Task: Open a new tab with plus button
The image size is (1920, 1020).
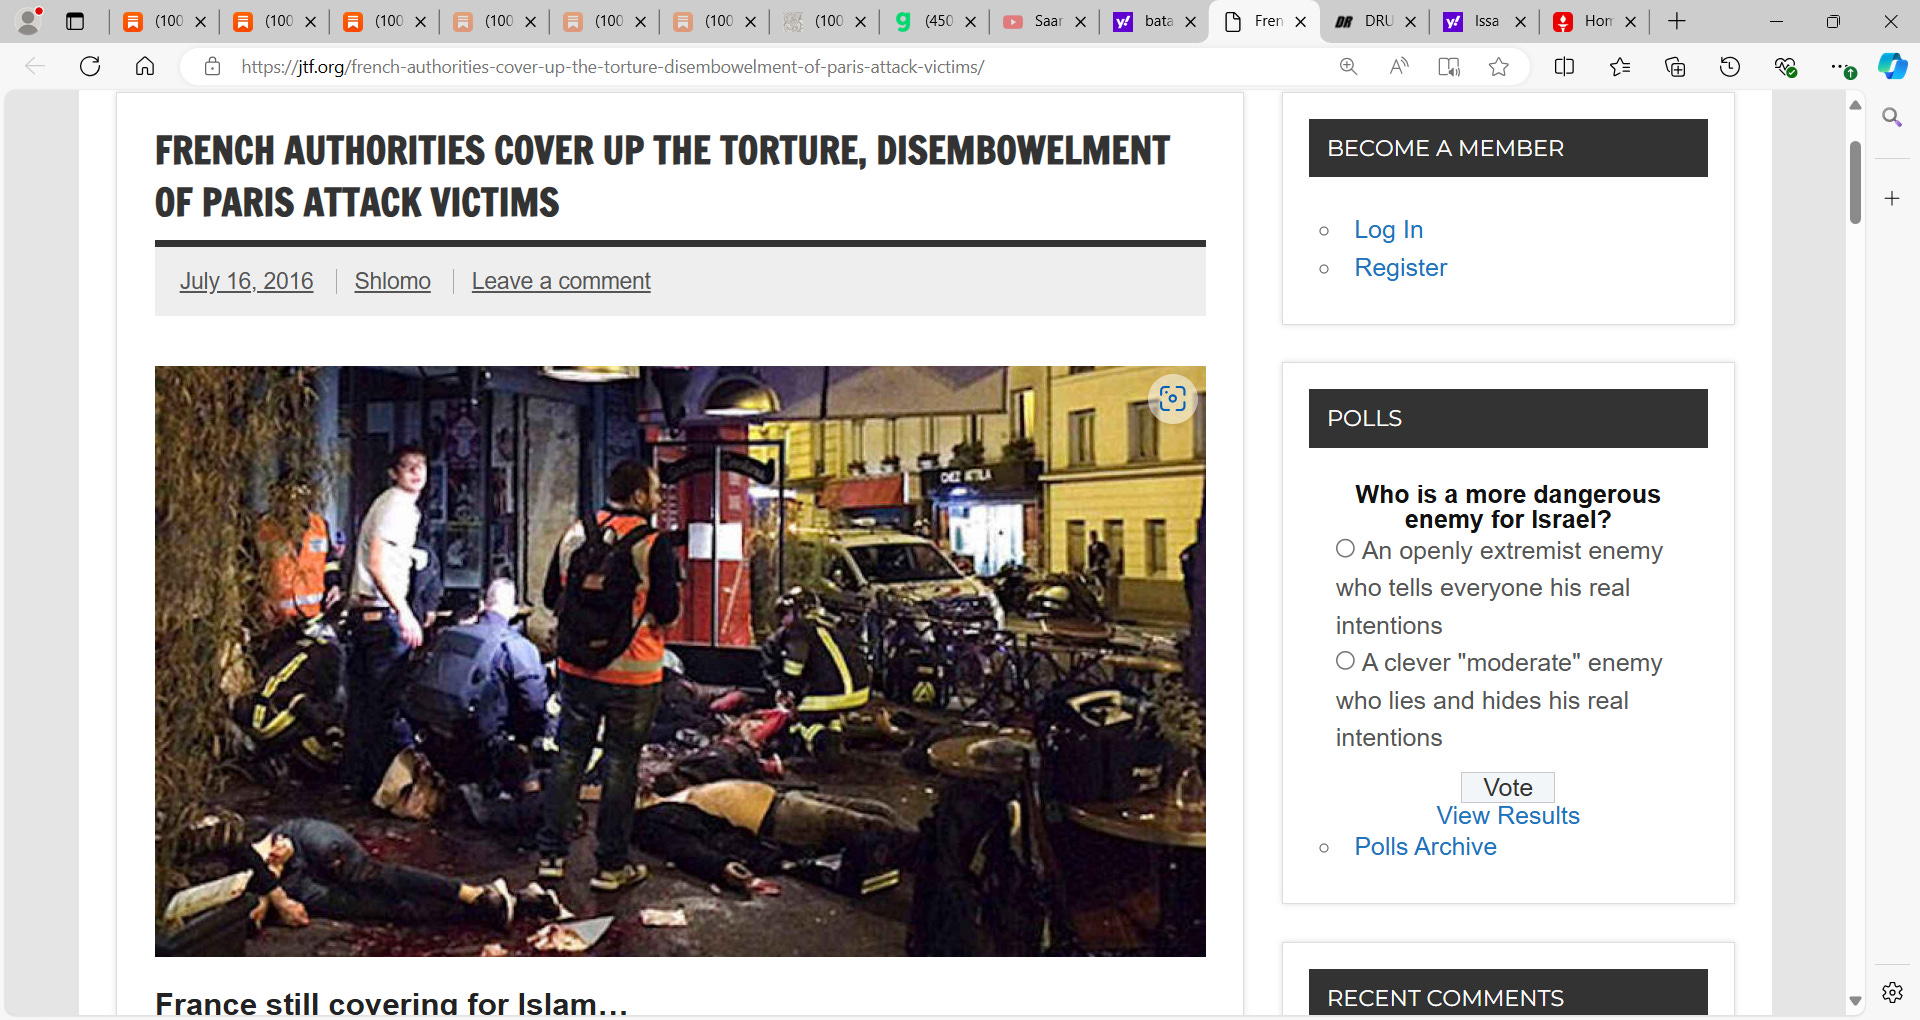Action: [x=1677, y=21]
